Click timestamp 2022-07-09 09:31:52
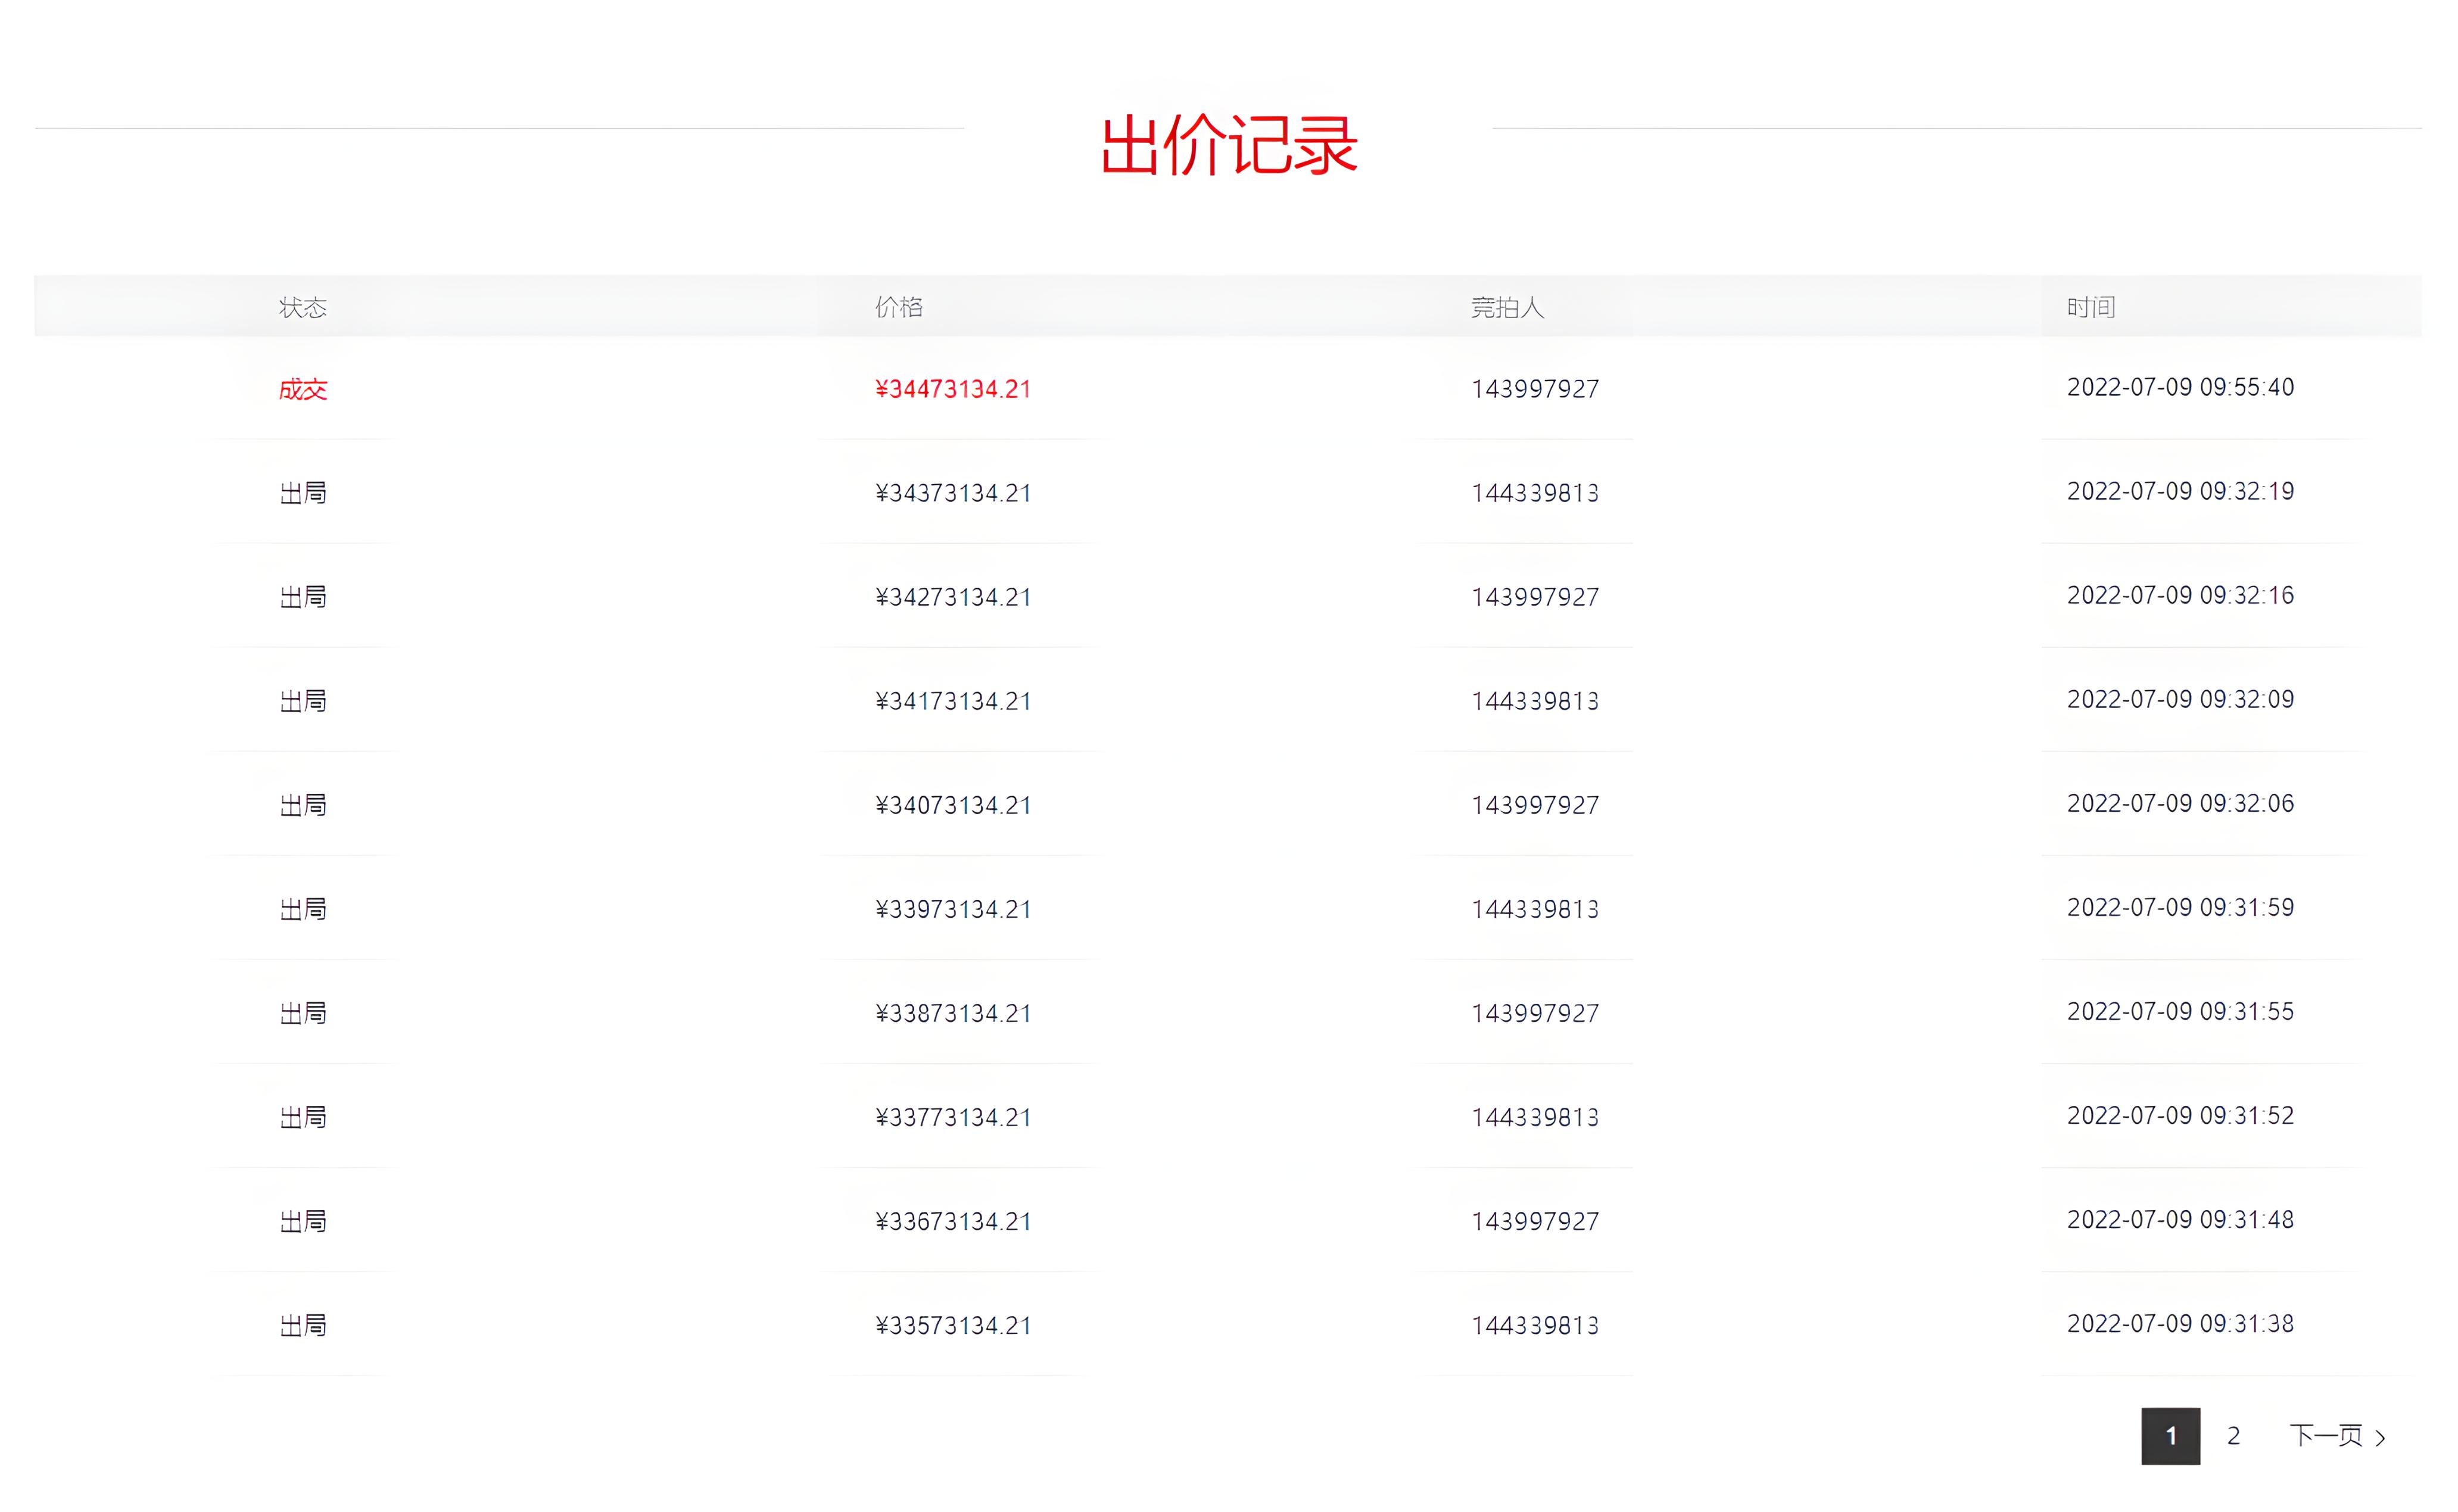The height and width of the screenshot is (1512, 2458). click(x=2180, y=1115)
